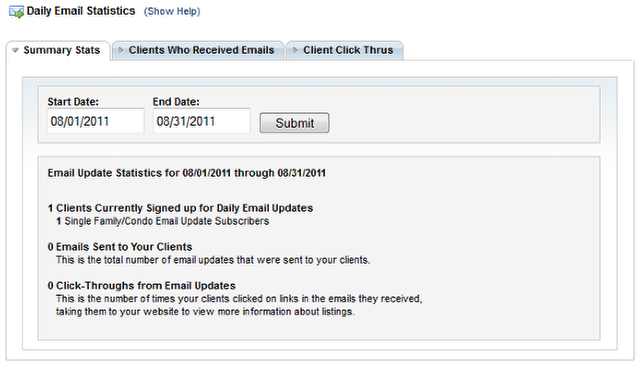
Task: Expand the Clients Who Received Emails arrow
Action: click(x=121, y=50)
